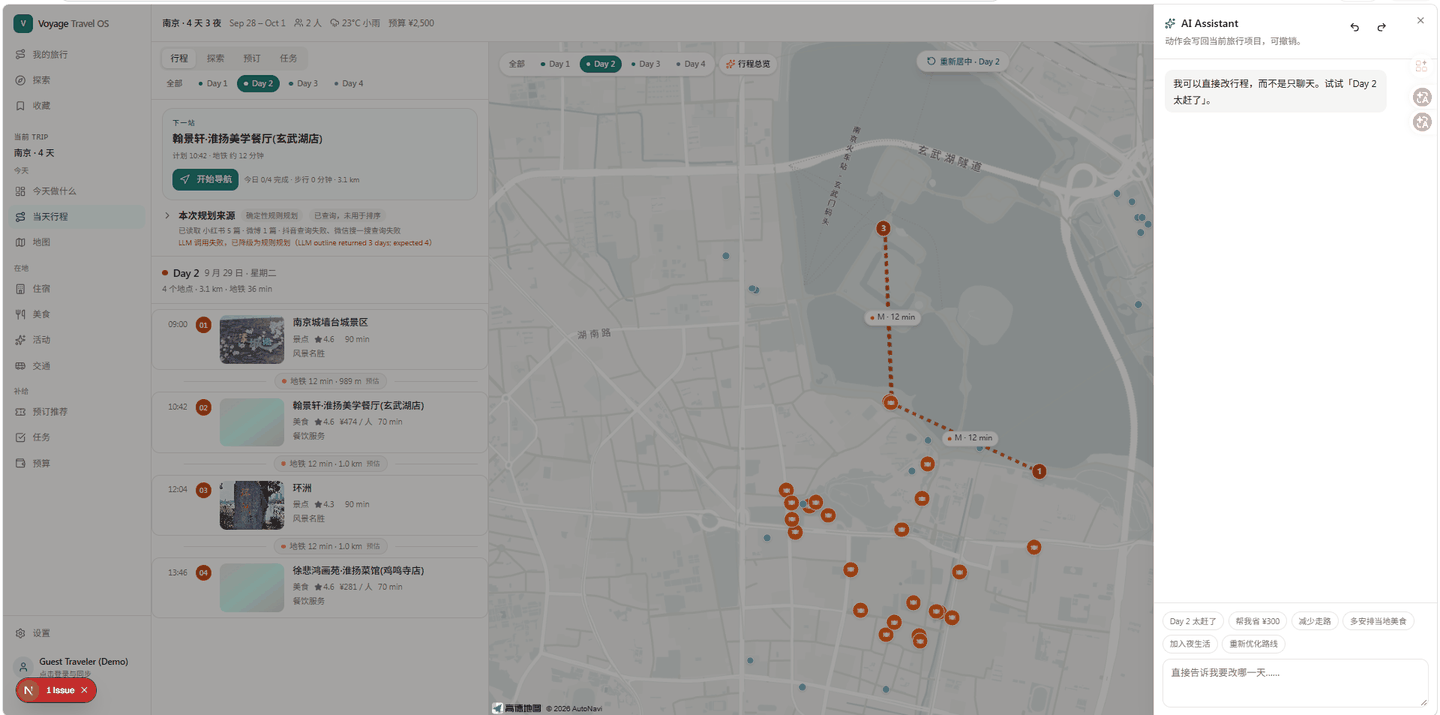Click the 帮我省 ¥300 suggestion chip

pos(1257,621)
